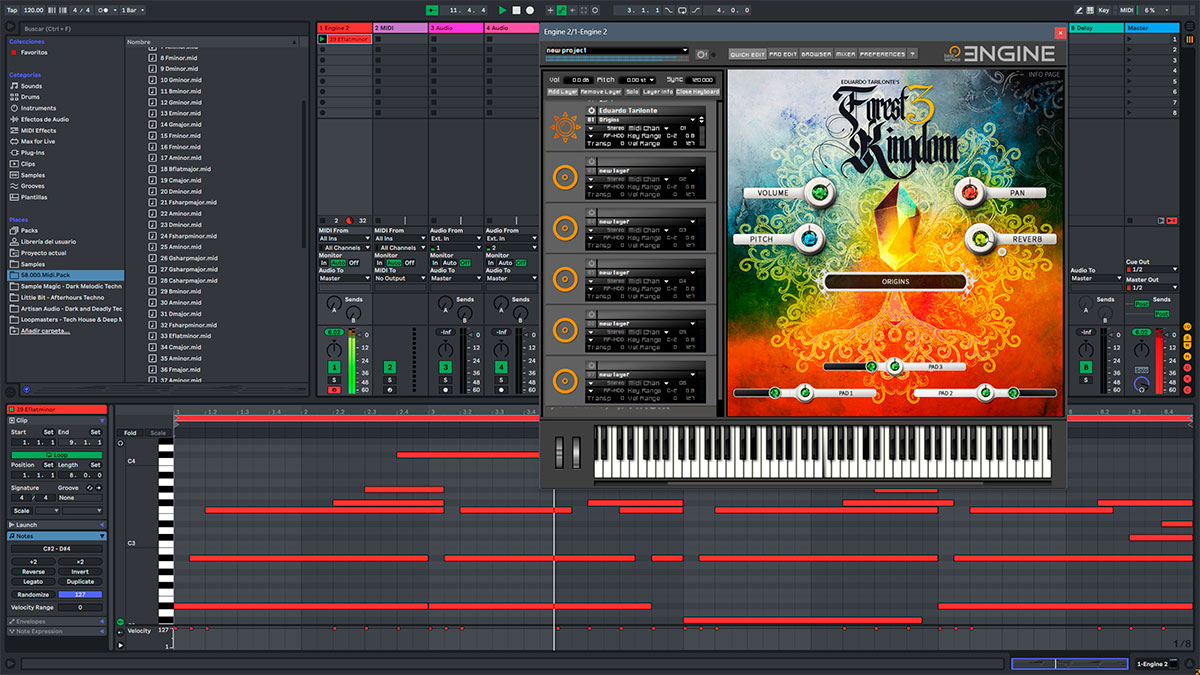Switch to the PAD EDIT tab in Engine
Viewport: 1200px width, 675px height.
(x=783, y=54)
